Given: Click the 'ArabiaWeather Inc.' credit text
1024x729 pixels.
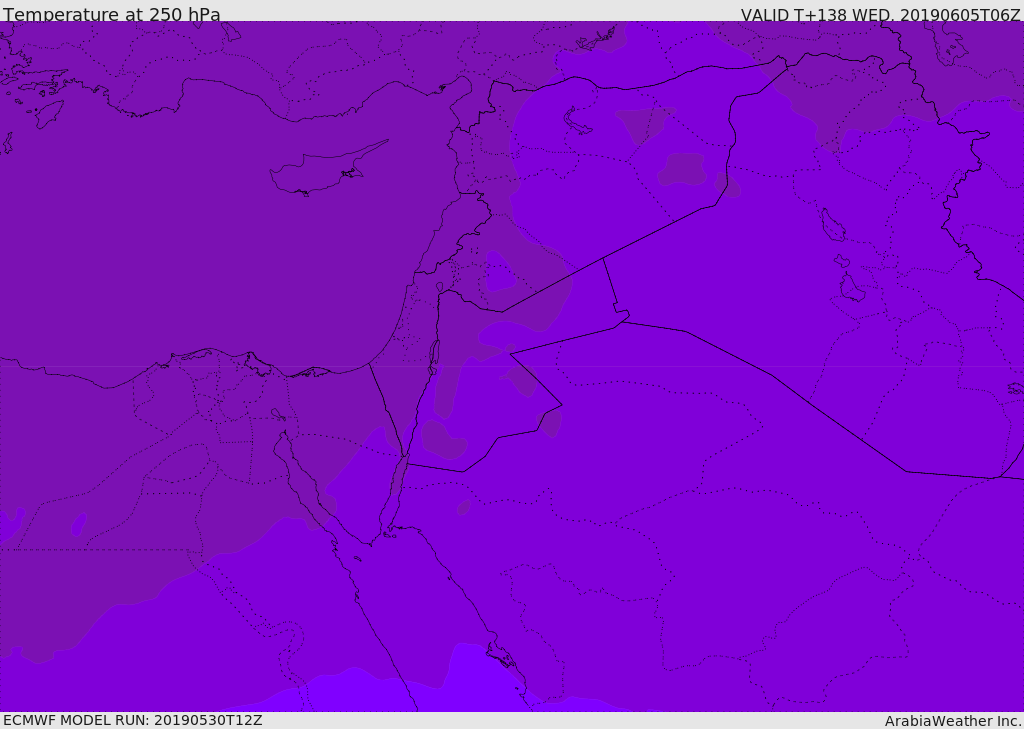Looking at the screenshot, I should point(953,721).
